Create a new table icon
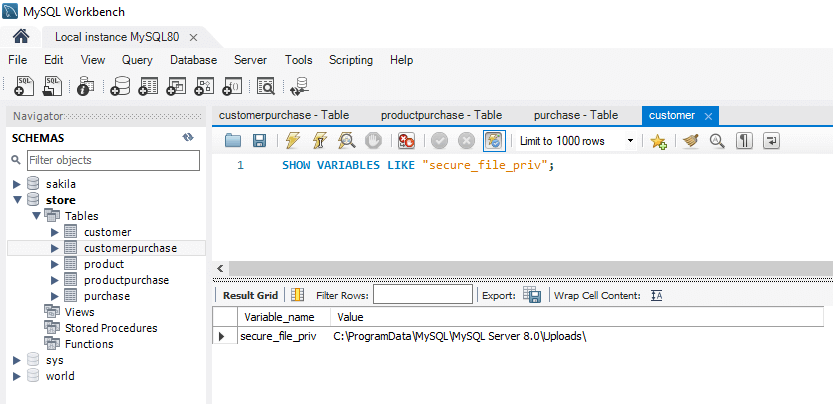The height and width of the screenshot is (404, 833). 148,86
